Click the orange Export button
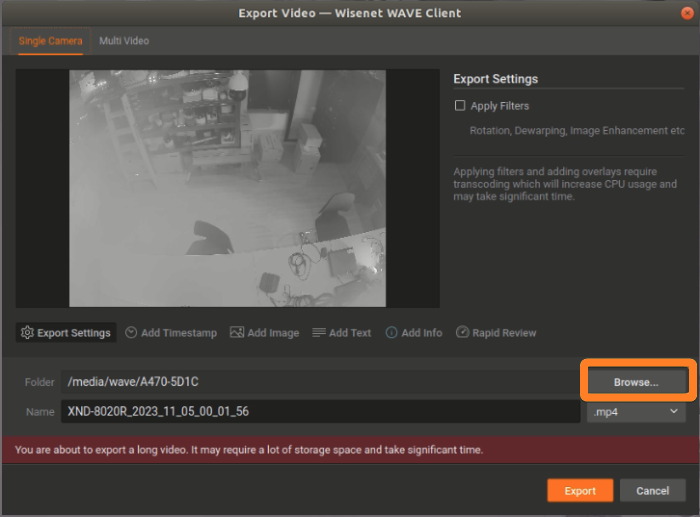700x517 pixels. (580, 491)
